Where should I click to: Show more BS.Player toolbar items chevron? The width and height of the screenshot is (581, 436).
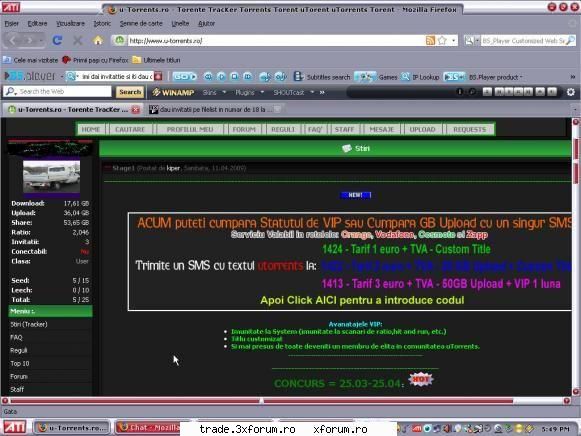click(x=572, y=77)
